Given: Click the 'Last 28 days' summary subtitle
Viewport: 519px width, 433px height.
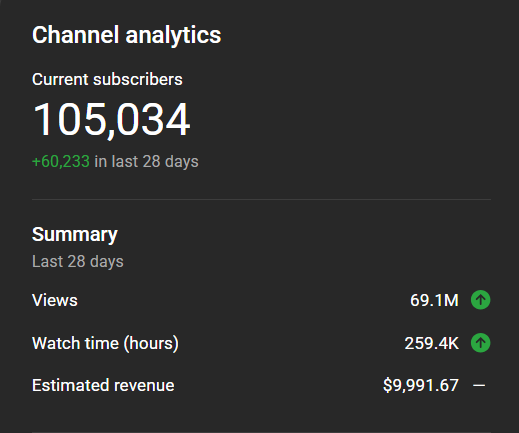Looking at the screenshot, I should pyautogui.click(x=78, y=261).
